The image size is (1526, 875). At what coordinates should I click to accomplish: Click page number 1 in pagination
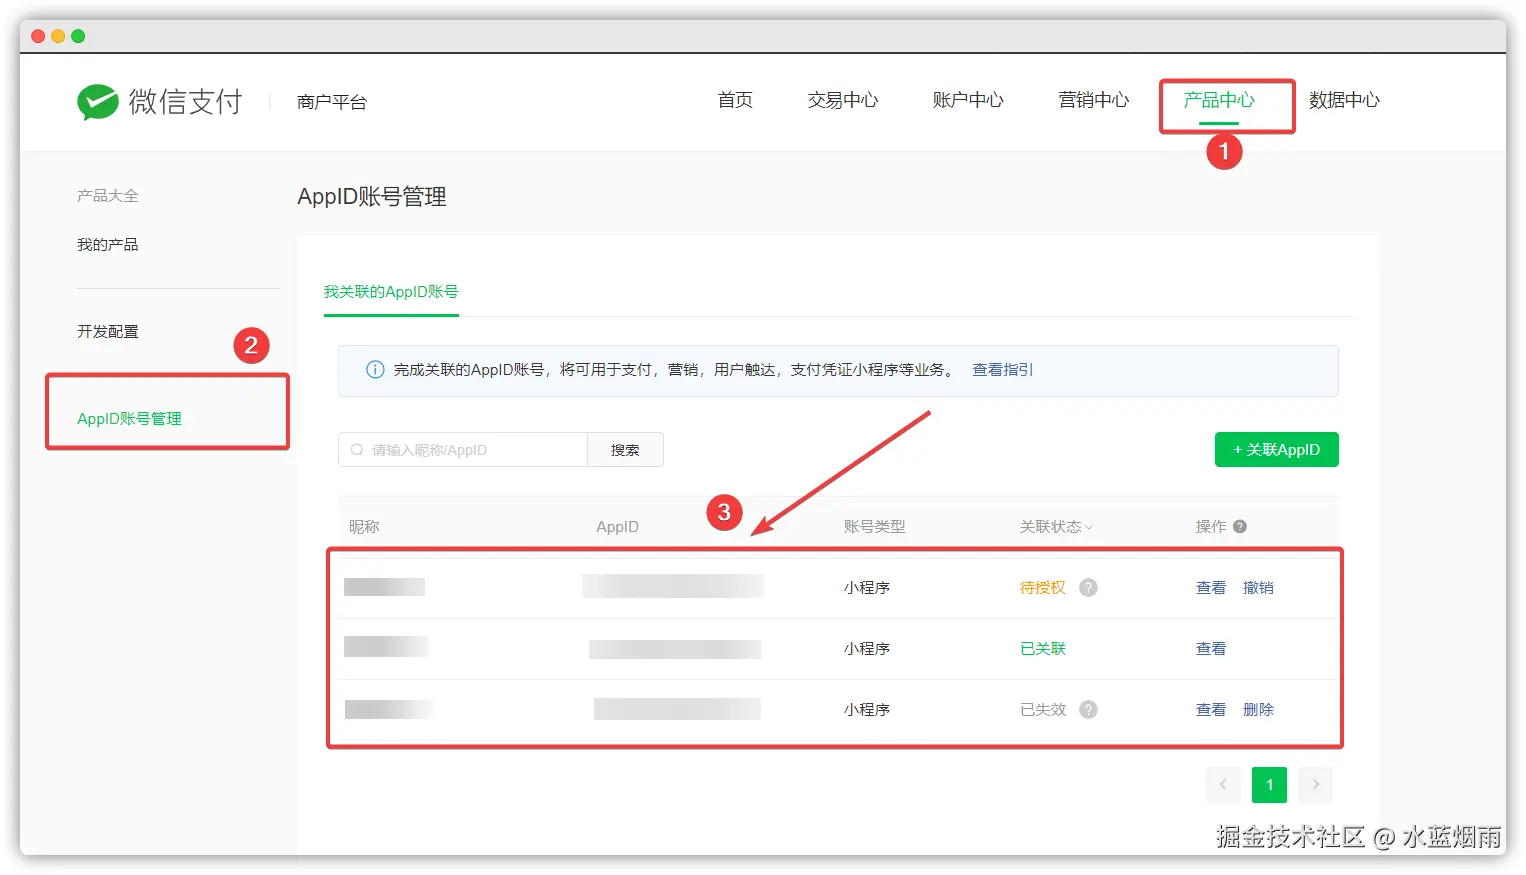click(1269, 785)
